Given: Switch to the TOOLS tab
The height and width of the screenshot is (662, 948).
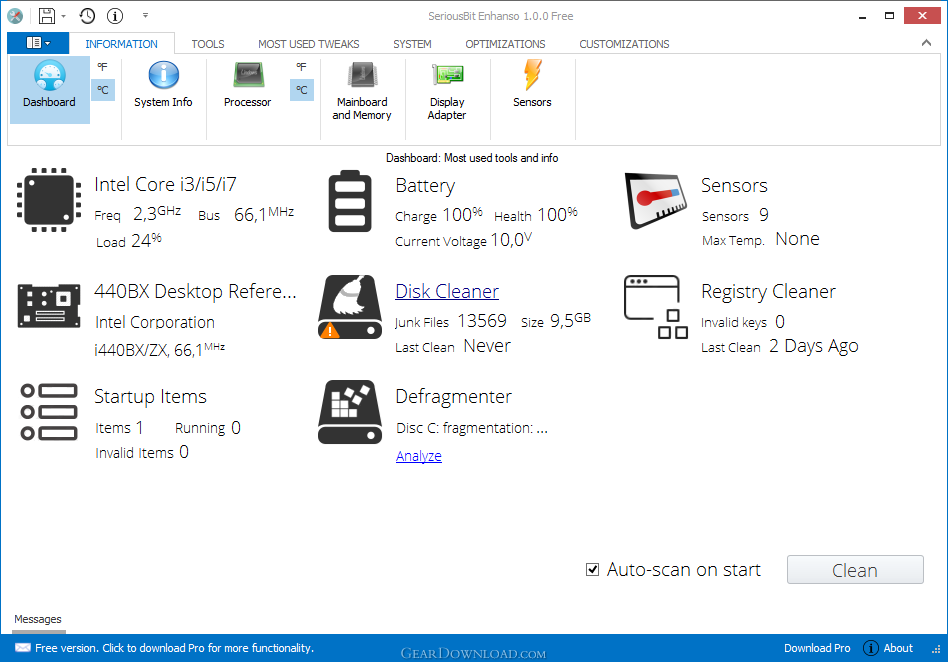Looking at the screenshot, I should (208, 44).
